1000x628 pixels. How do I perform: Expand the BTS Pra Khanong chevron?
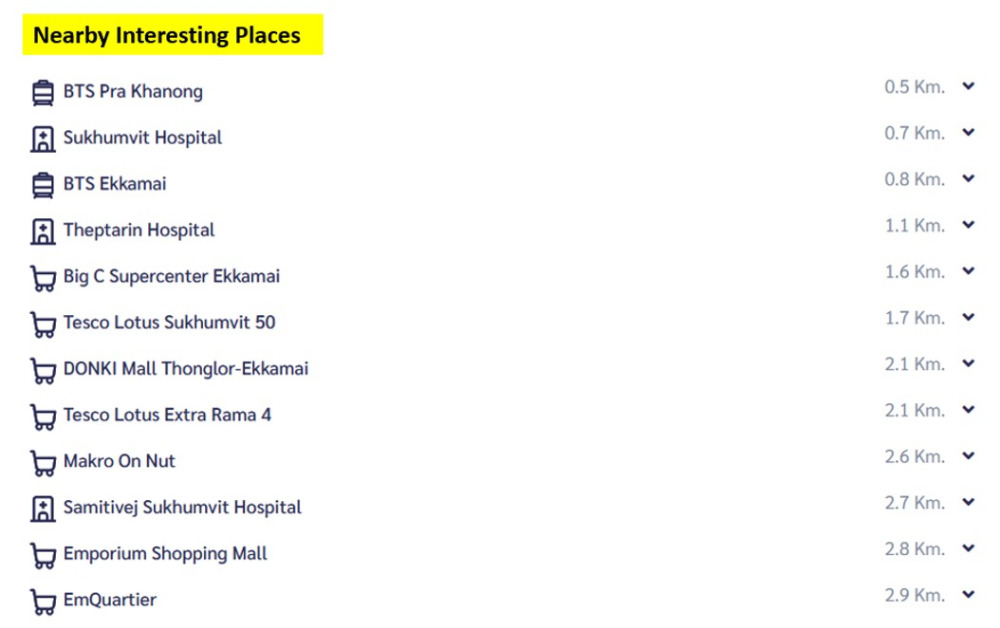click(968, 86)
